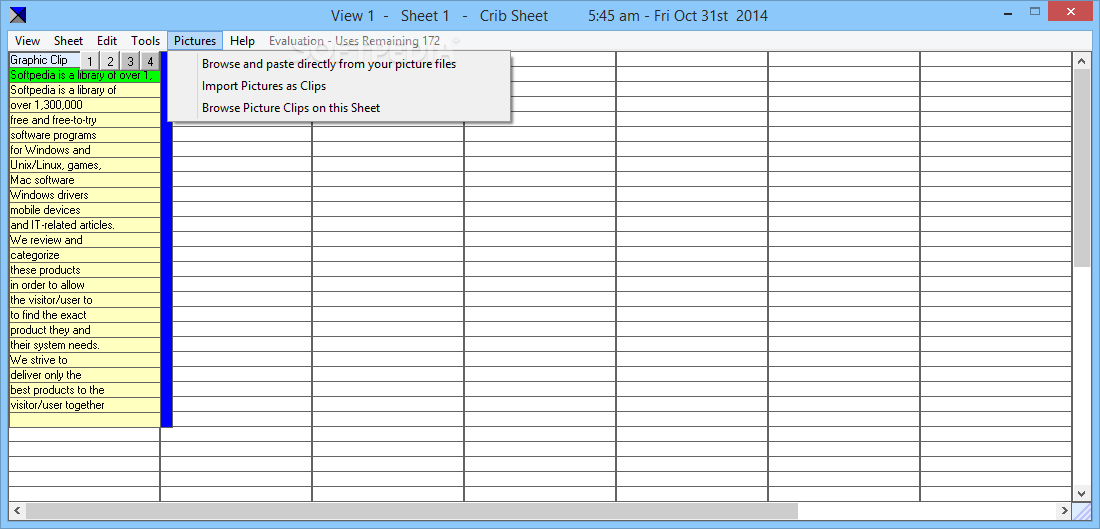
Task: Close the Pictures menu
Action: point(195,41)
